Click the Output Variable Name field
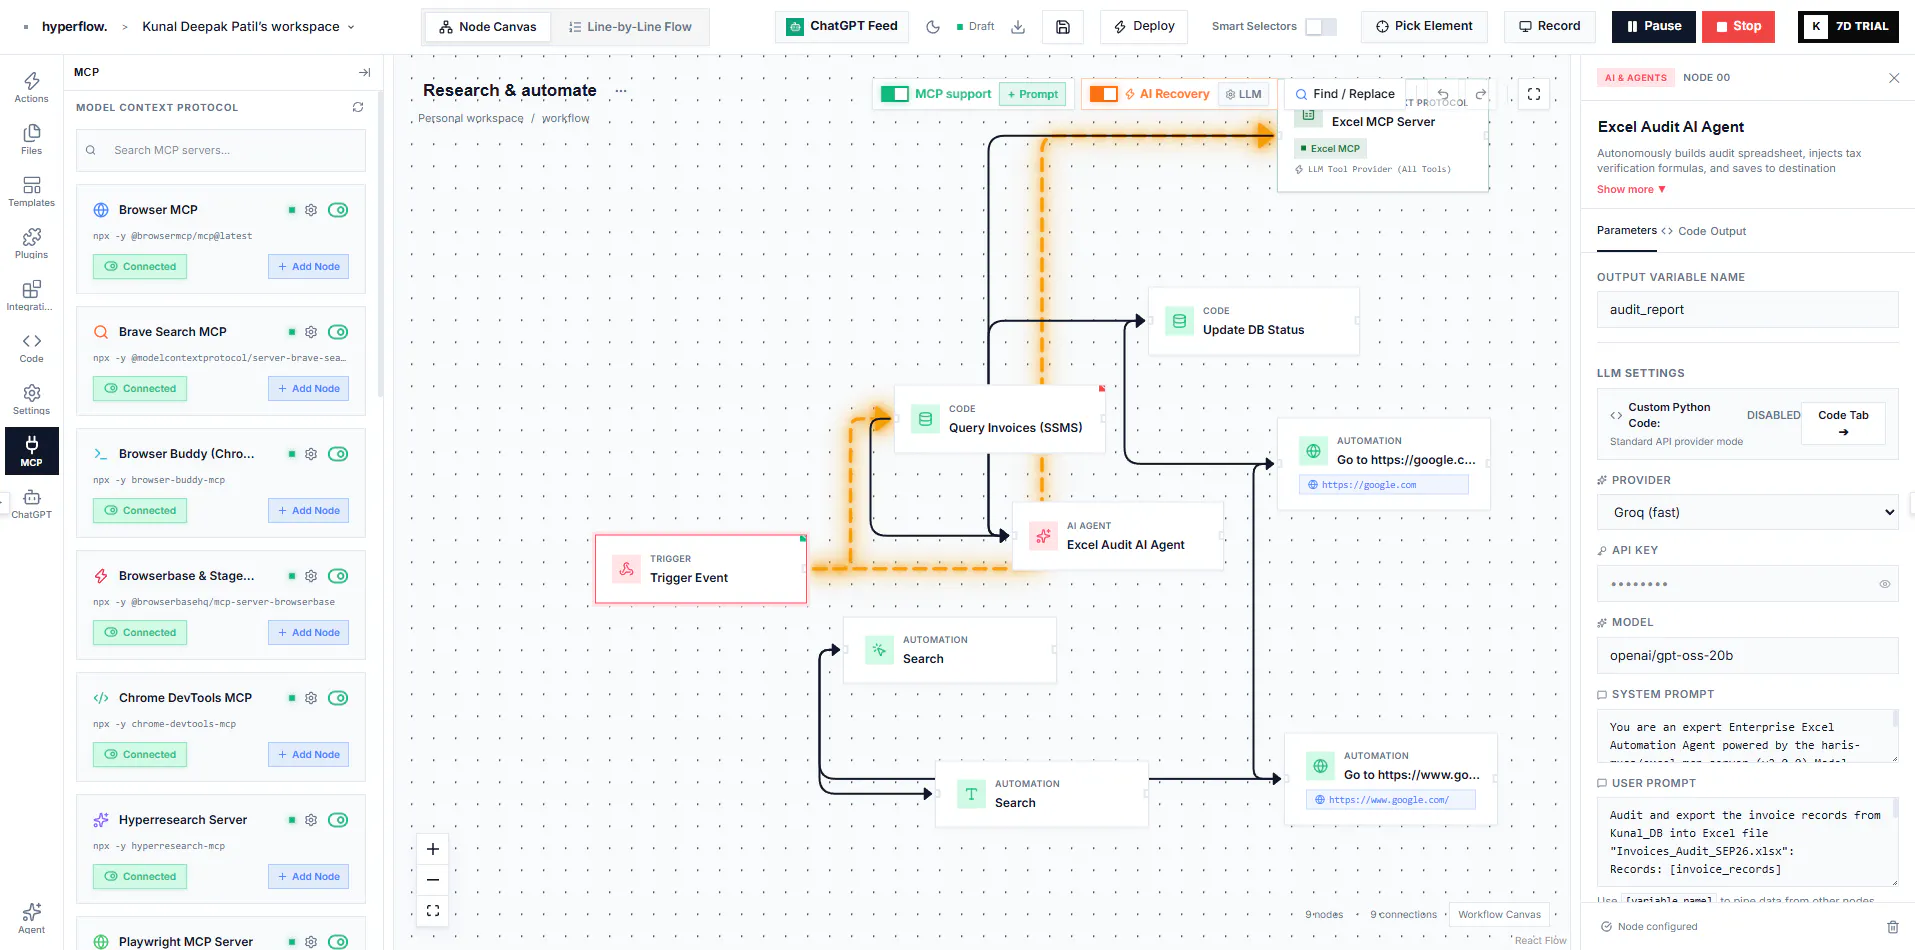 click(1748, 310)
